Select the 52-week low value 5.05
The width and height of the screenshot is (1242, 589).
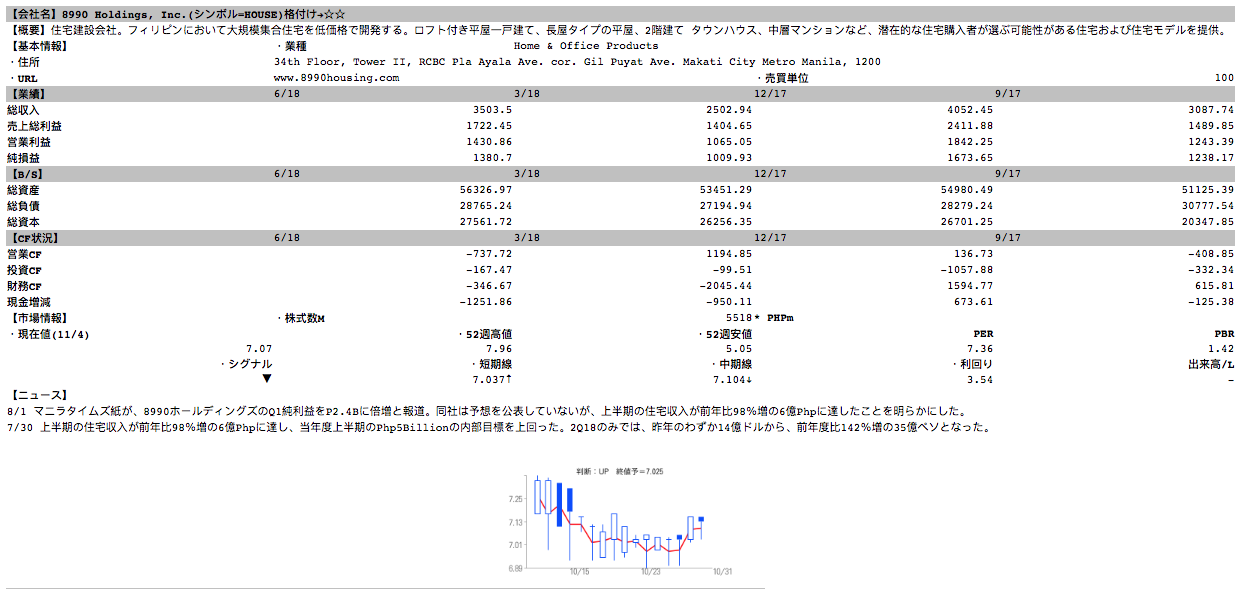point(740,348)
